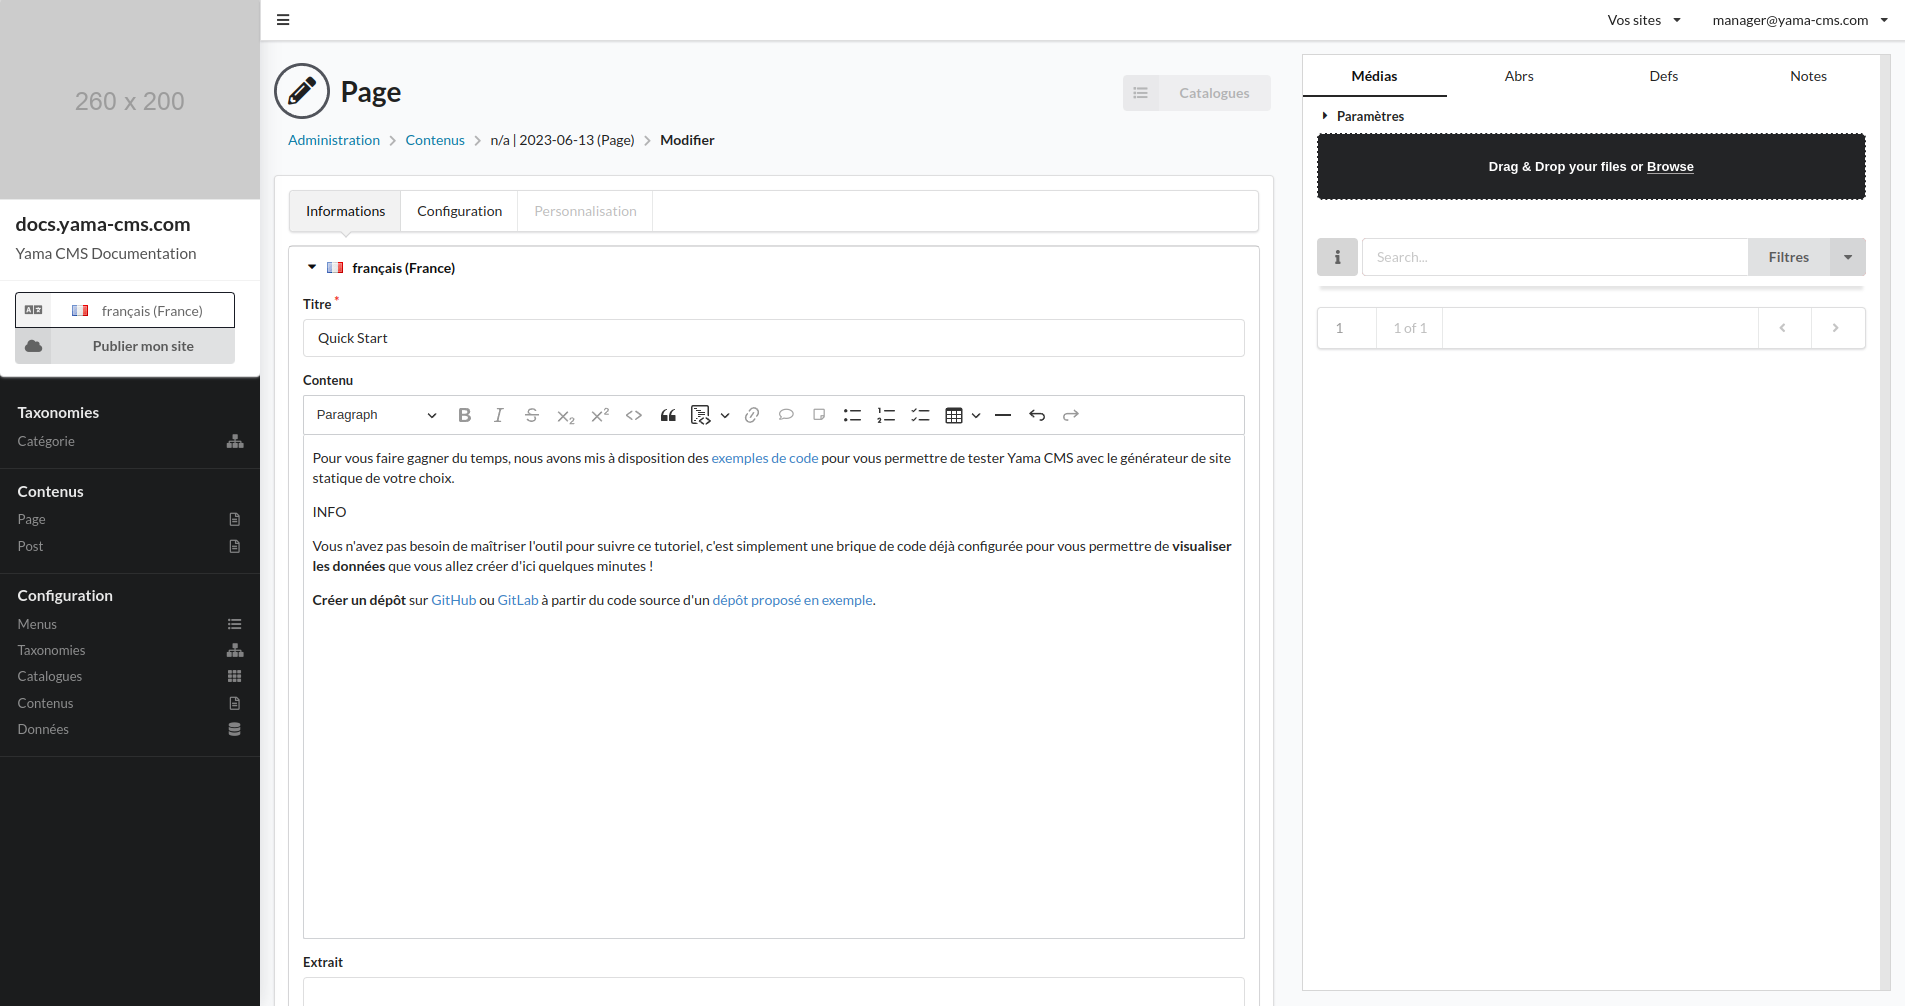
Task: Insert a horizontal line in the content
Action: point(1003,415)
